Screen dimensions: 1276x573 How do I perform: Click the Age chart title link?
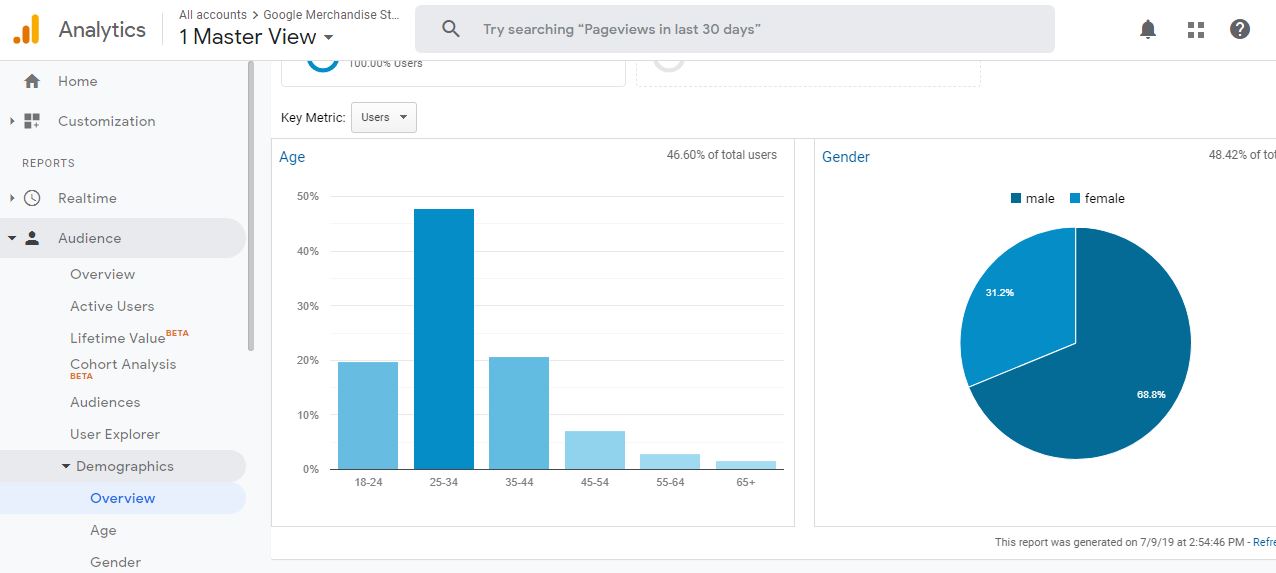(x=292, y=157)
